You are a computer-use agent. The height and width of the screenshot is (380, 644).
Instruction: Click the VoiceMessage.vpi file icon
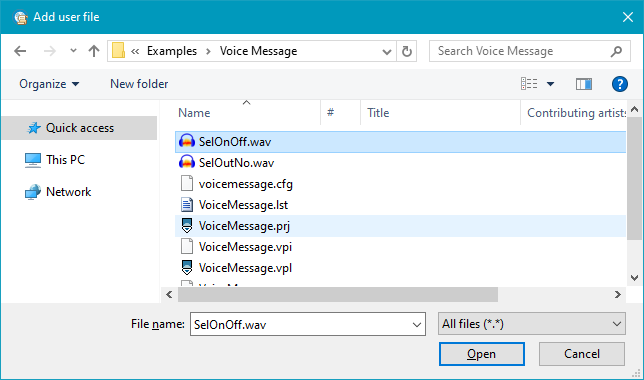(x=187, y=246)
